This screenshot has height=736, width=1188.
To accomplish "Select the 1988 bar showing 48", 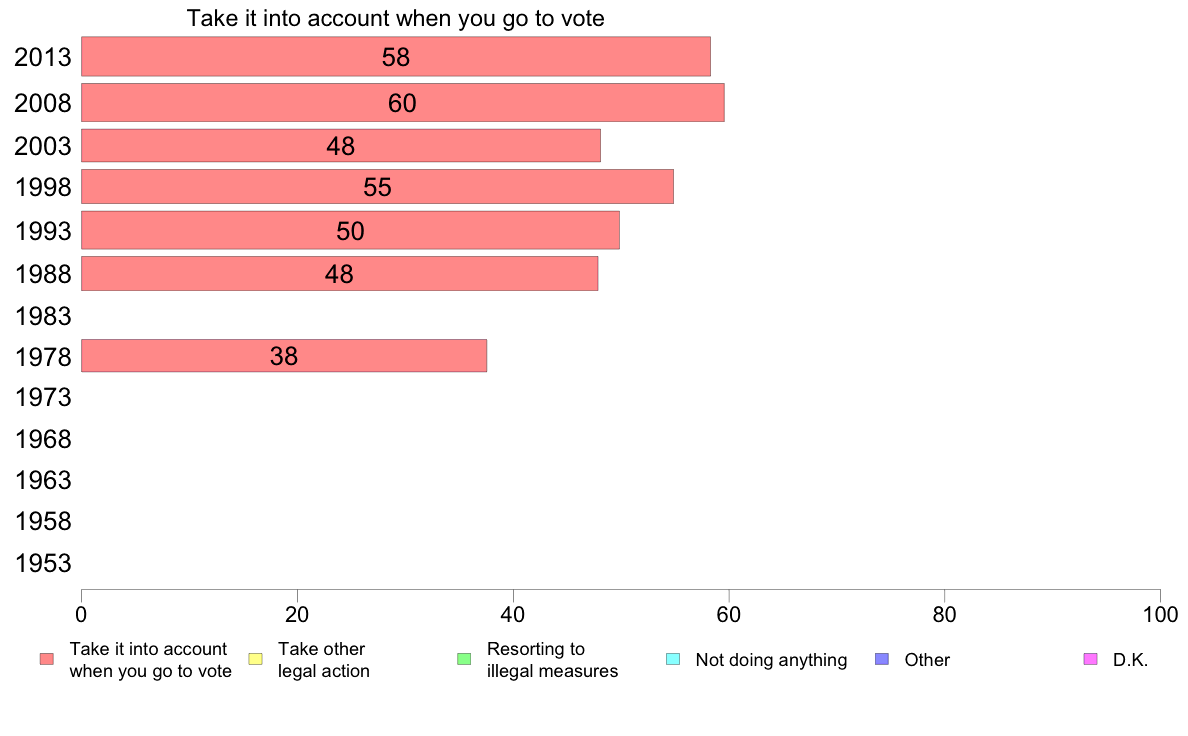I will pyautogui.click(x=339, y=274).
